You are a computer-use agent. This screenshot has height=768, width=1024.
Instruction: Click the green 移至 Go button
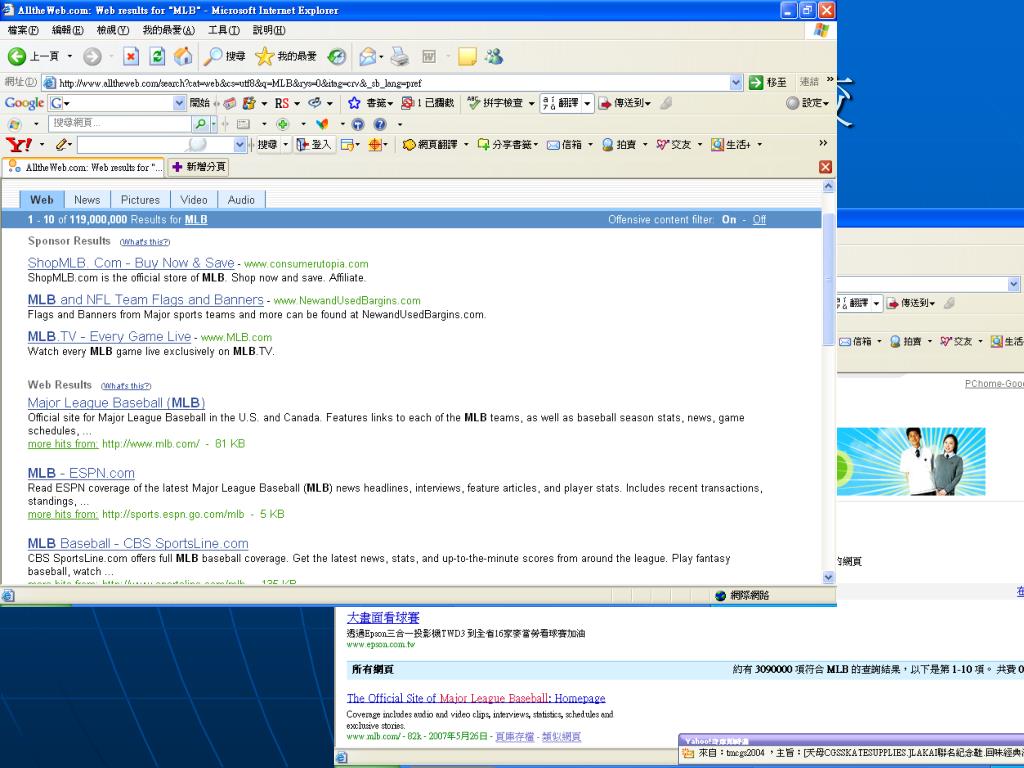coord(768,82)
